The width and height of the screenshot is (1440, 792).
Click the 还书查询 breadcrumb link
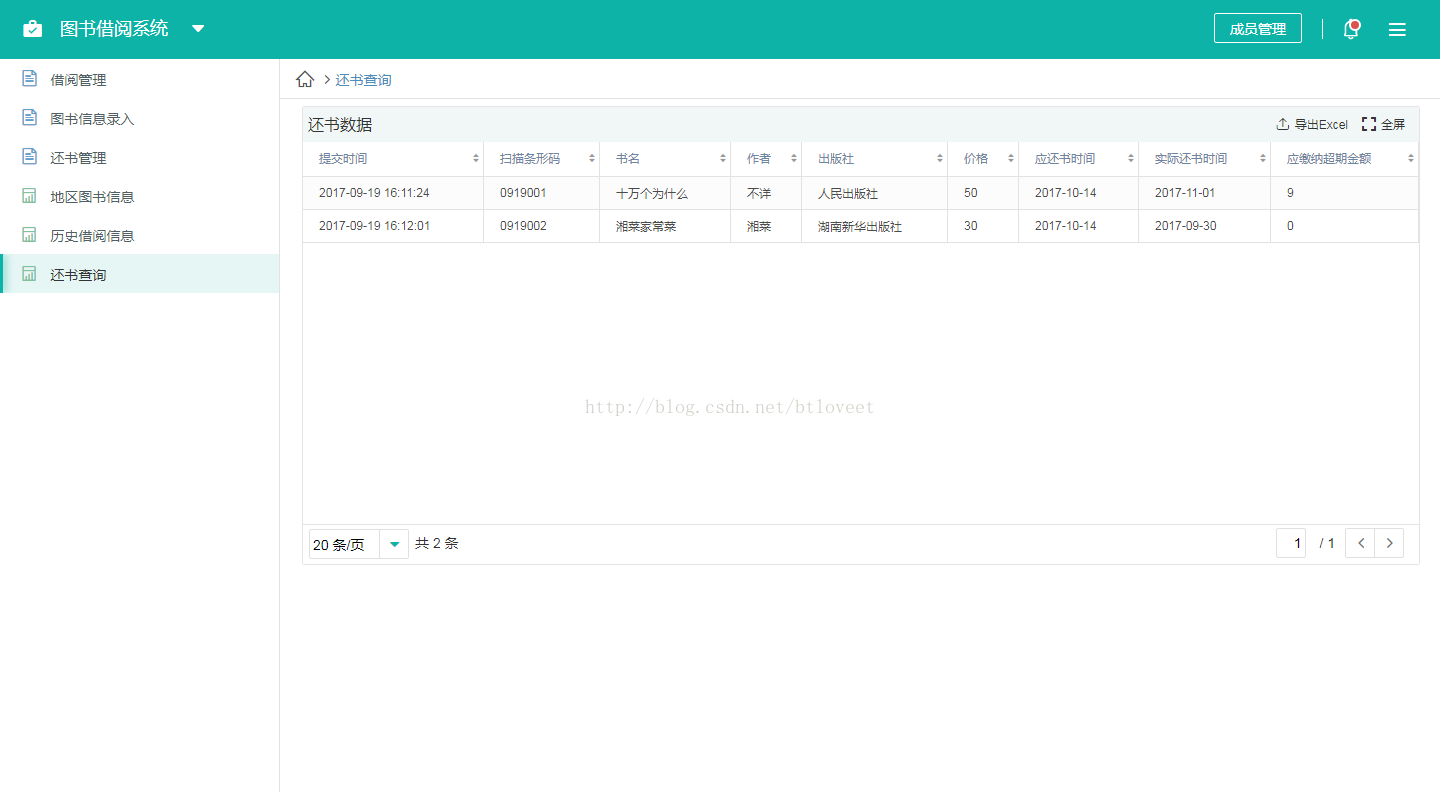pos(363,80)
